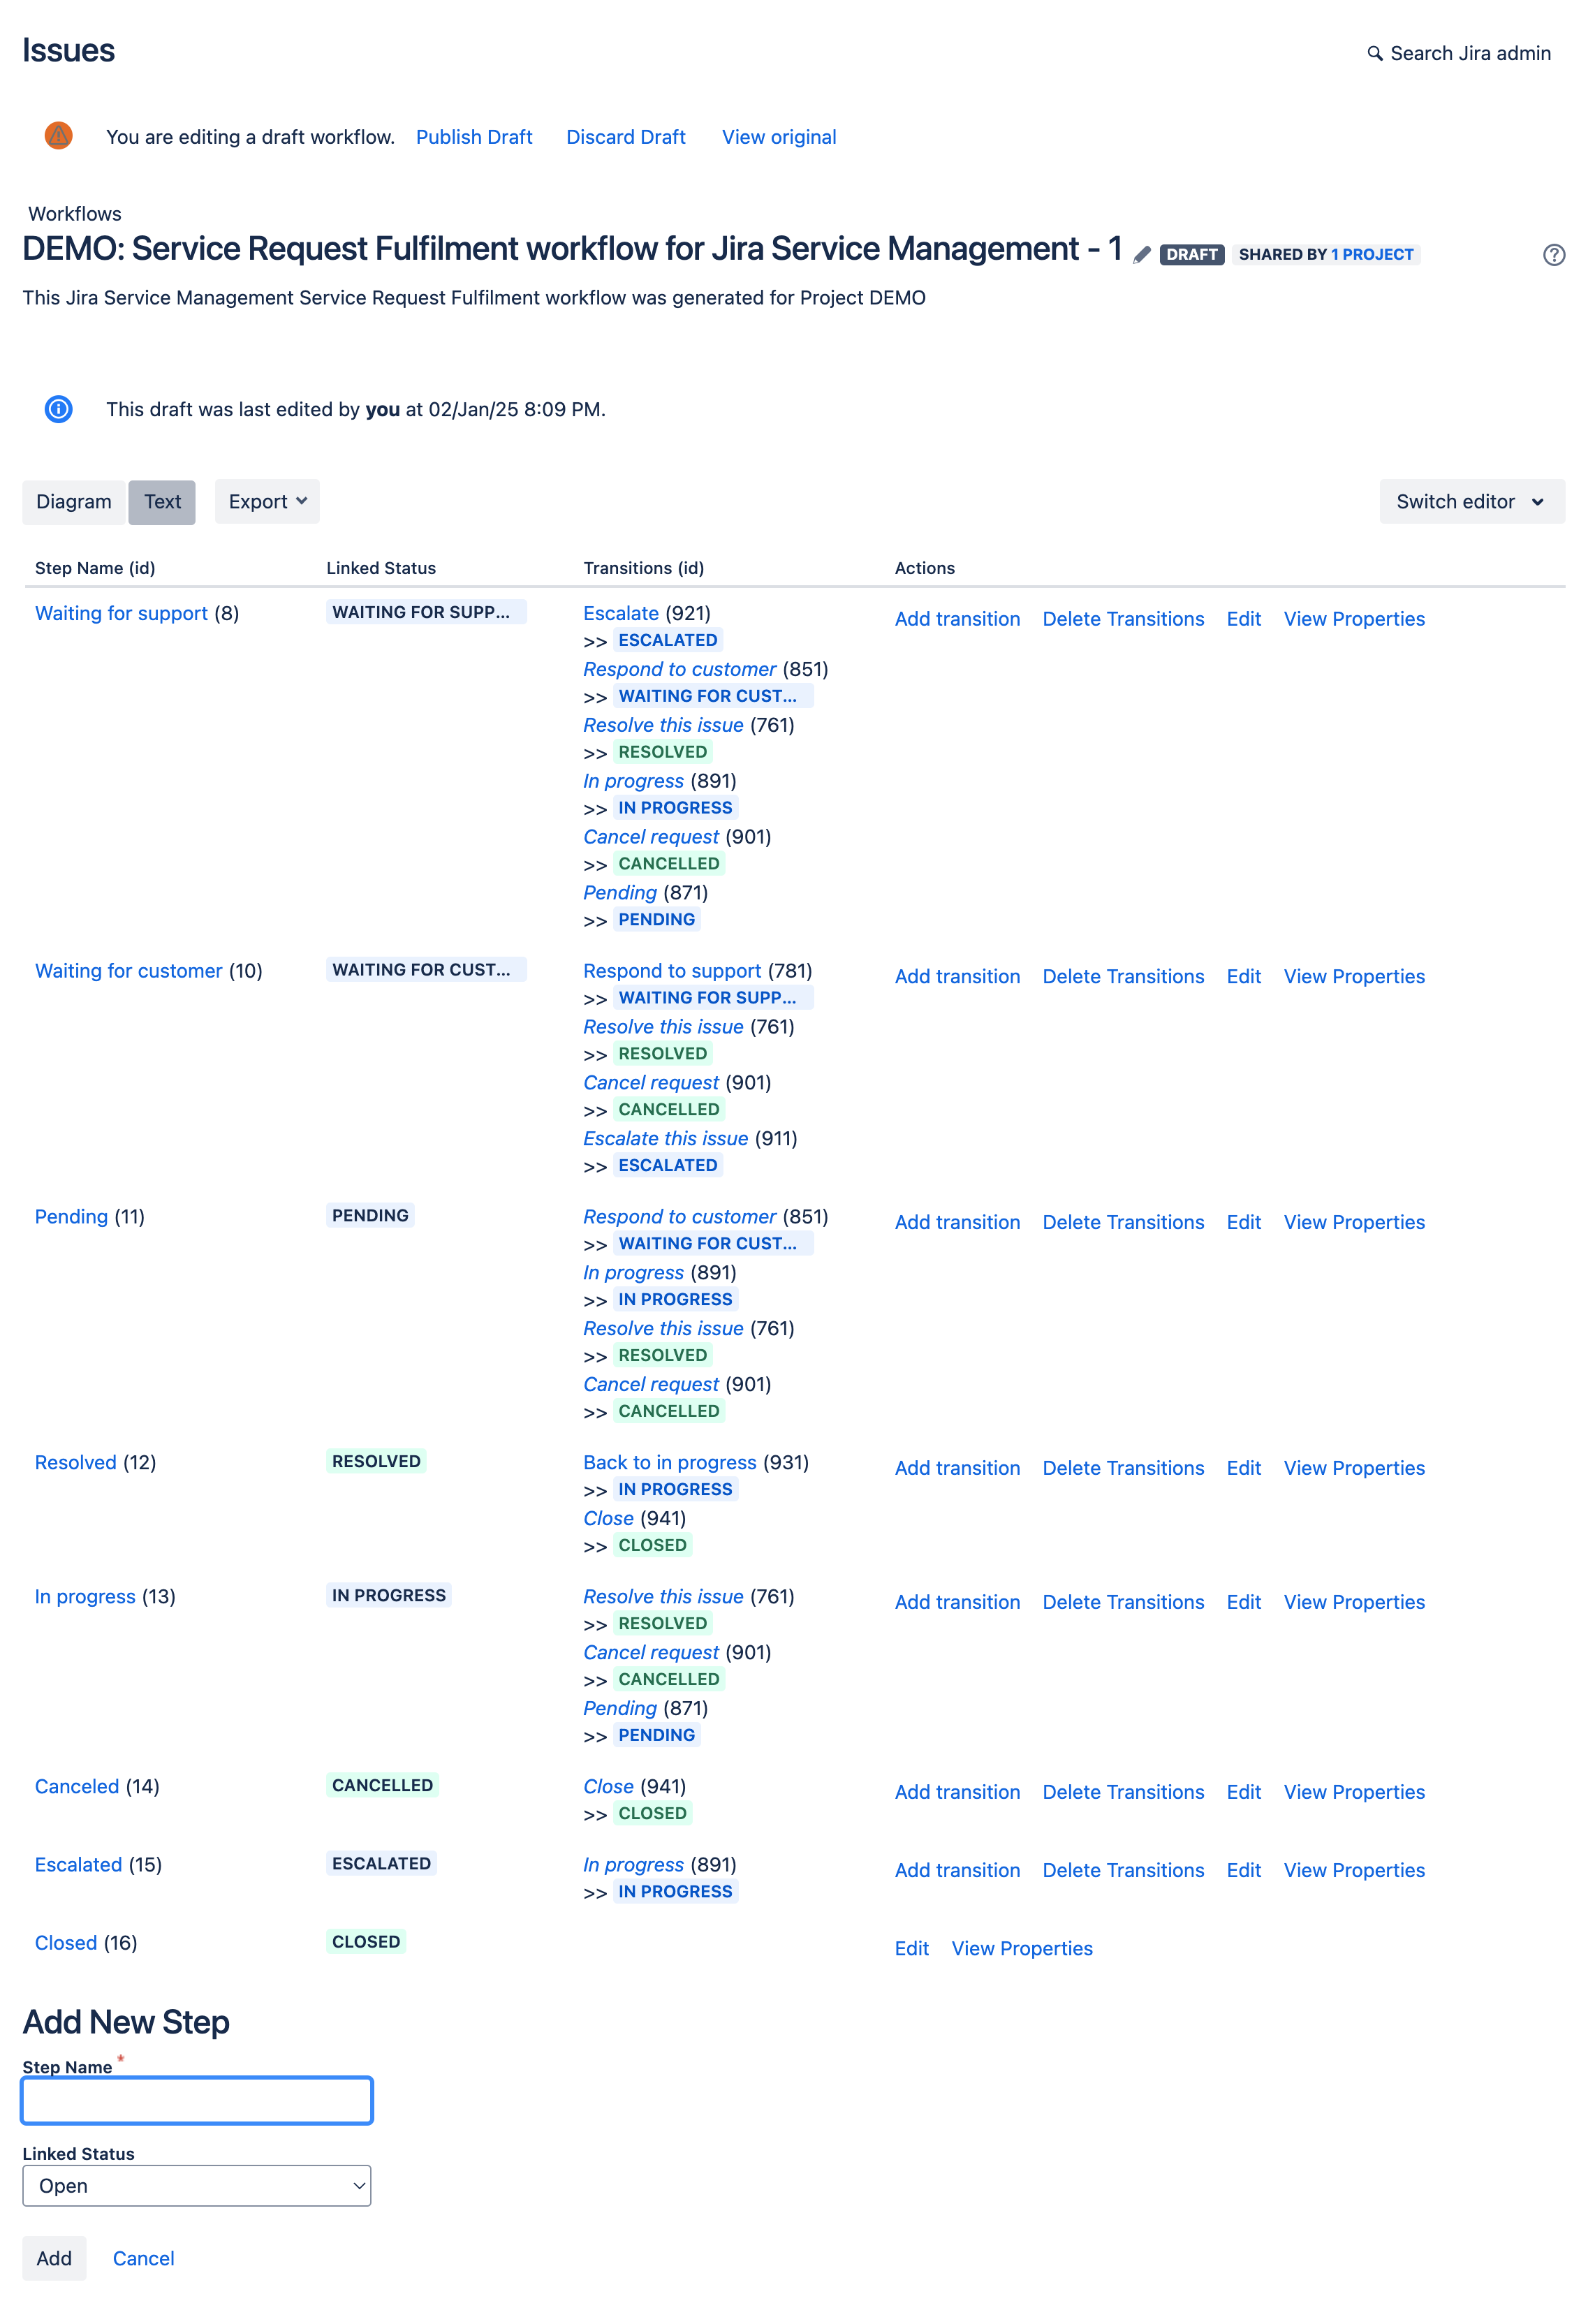The height and width of the screenshot is (2324, 1595).
Task: Add transition to Waiting for customer
Action: tap(957, 976)
